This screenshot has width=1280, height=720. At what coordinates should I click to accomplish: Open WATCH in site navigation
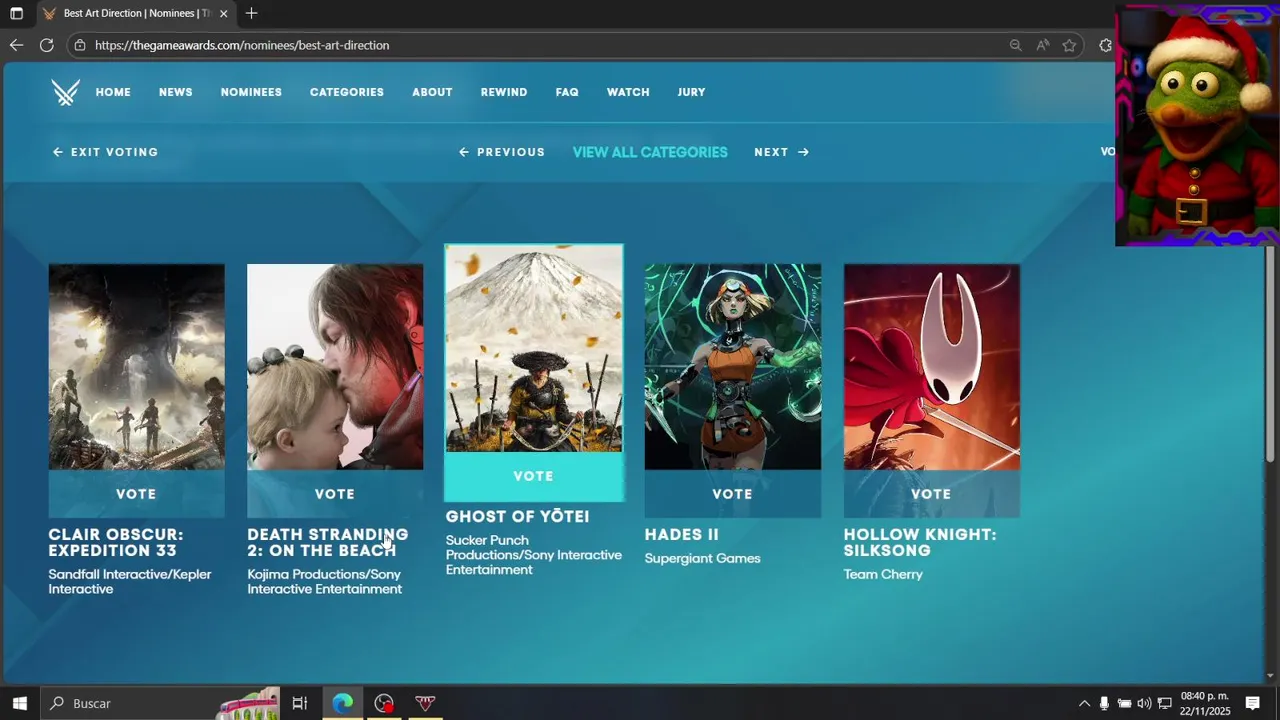coord(628,92)
